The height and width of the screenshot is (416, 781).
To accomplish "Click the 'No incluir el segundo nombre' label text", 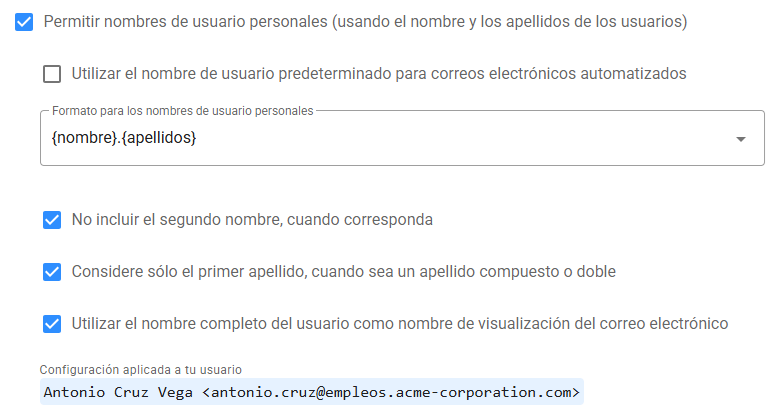I will pyautogui.click(x=252, y=220).
